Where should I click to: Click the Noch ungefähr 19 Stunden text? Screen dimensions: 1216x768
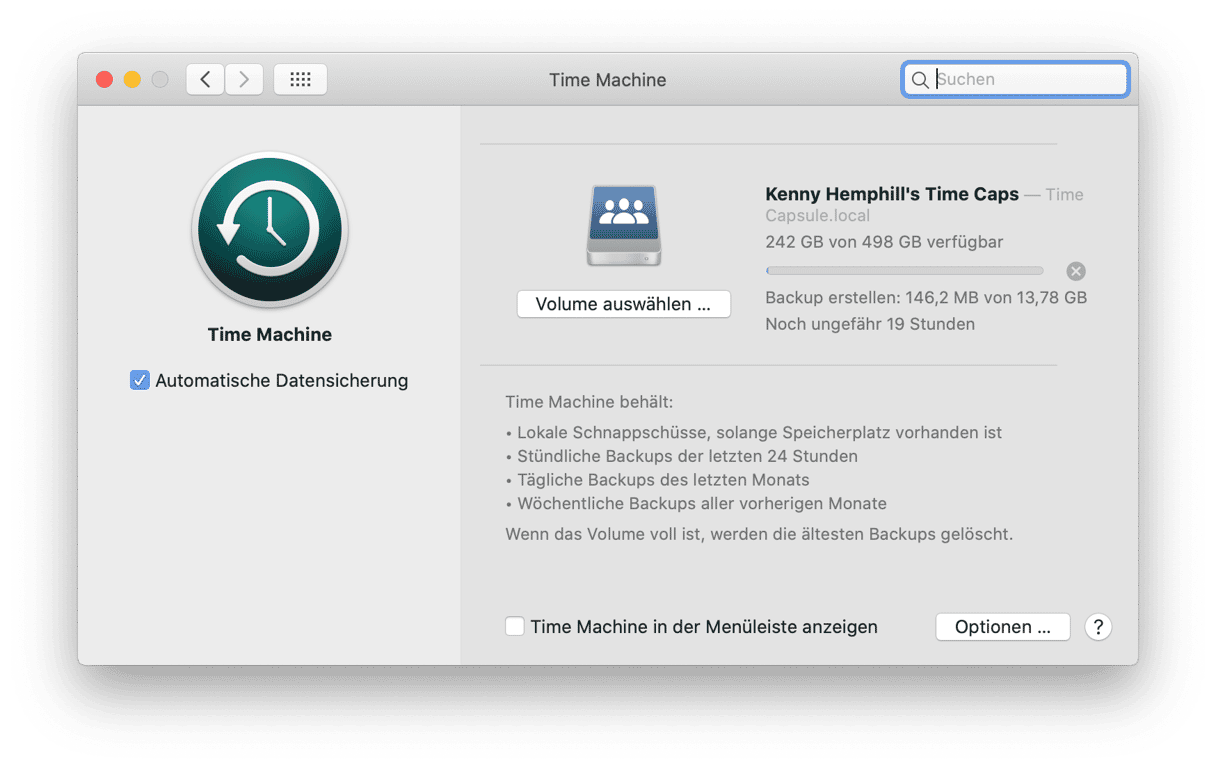point(869,324)
